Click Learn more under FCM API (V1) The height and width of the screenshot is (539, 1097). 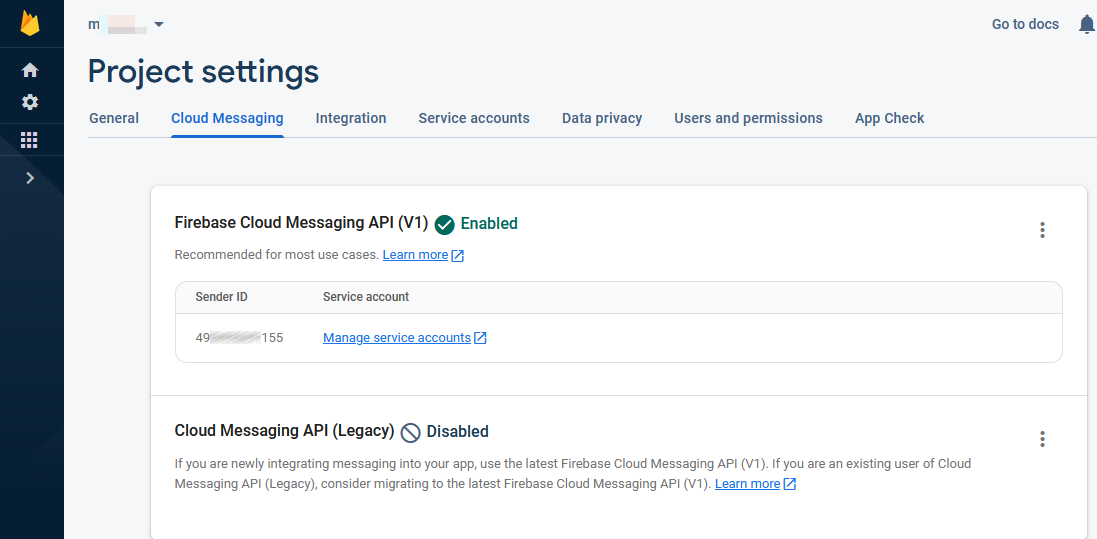pyautogui.click(x=415, y=255)
